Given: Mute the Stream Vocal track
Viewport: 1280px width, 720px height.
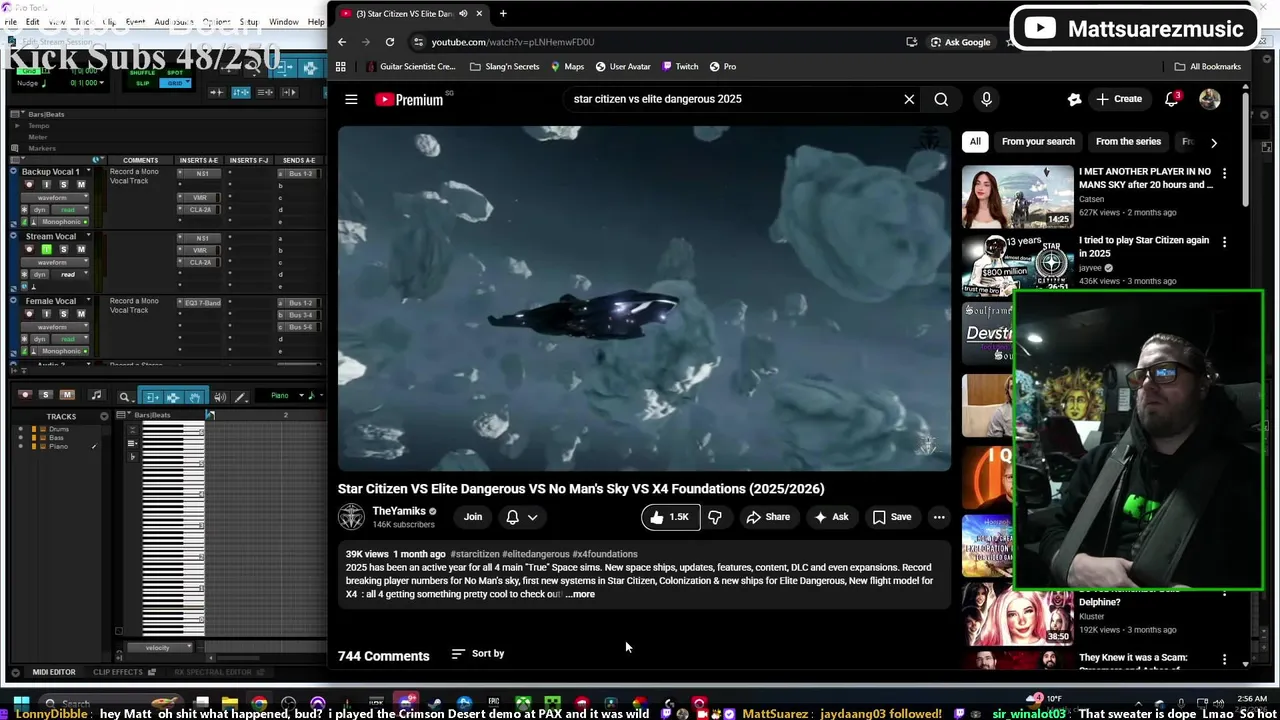Looking at the screenshot, I should 81,249.
